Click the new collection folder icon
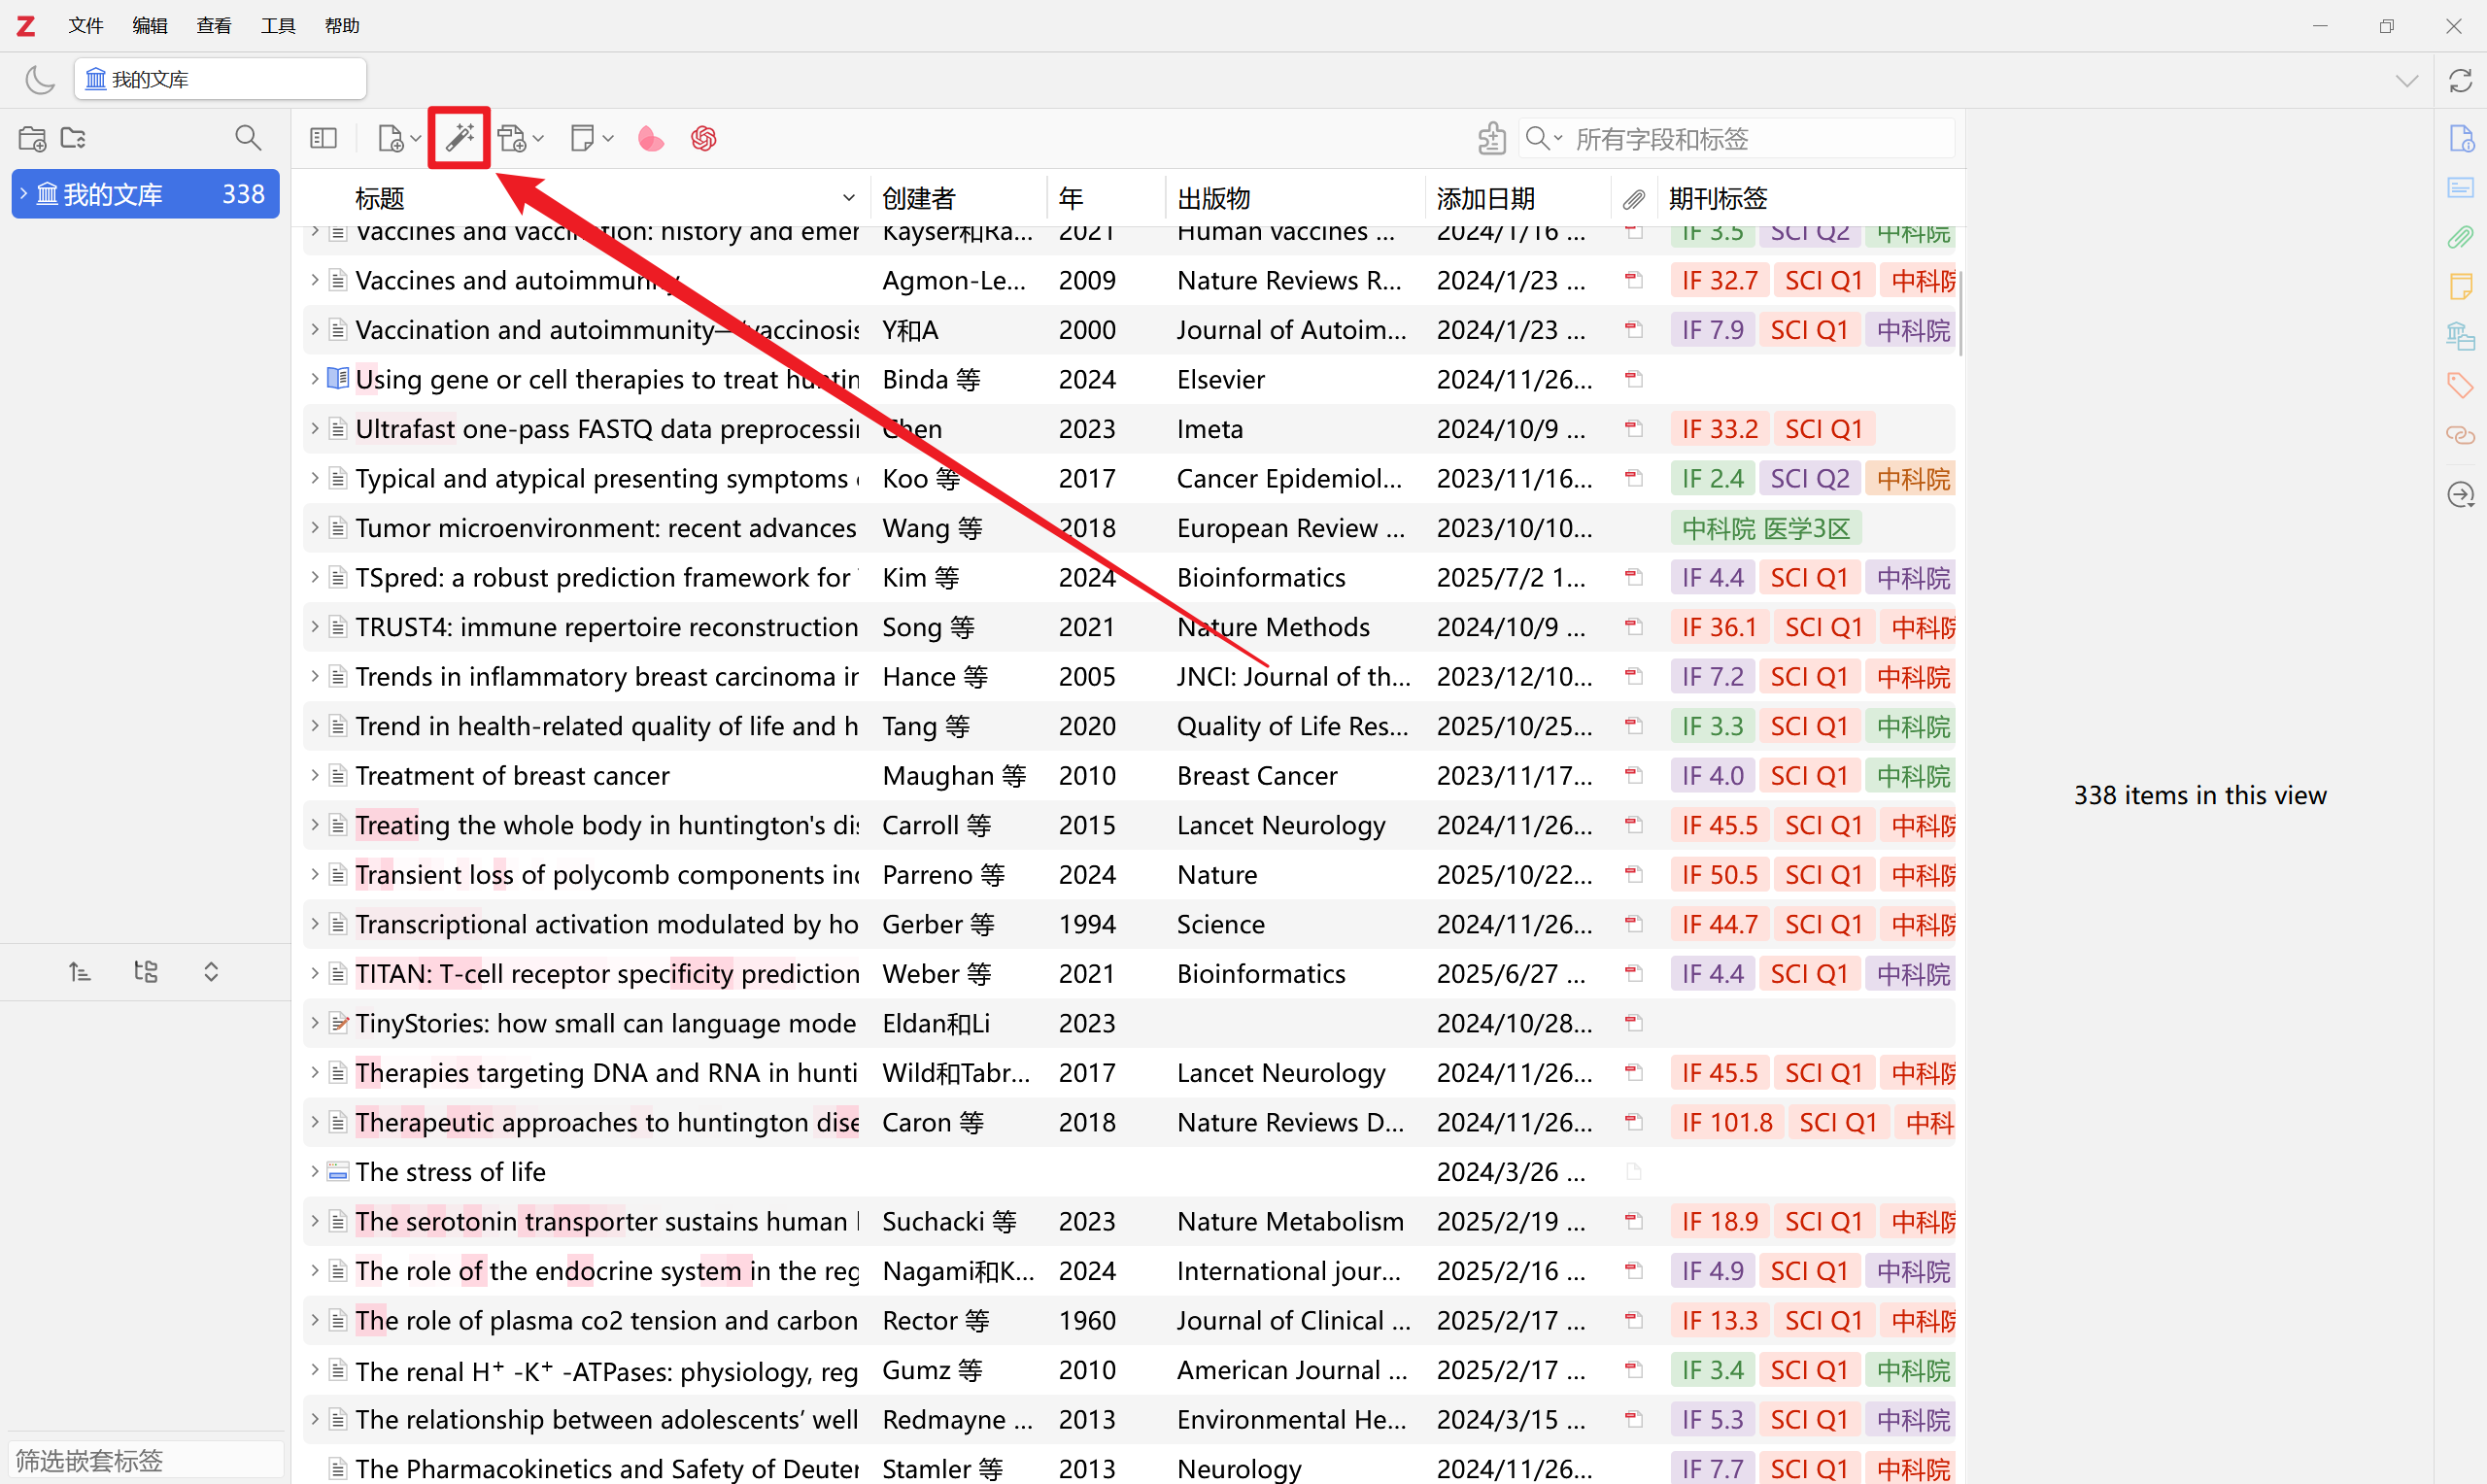Image resolution: width=2487 pixels, height=1484 pixels. pos(32,138)
